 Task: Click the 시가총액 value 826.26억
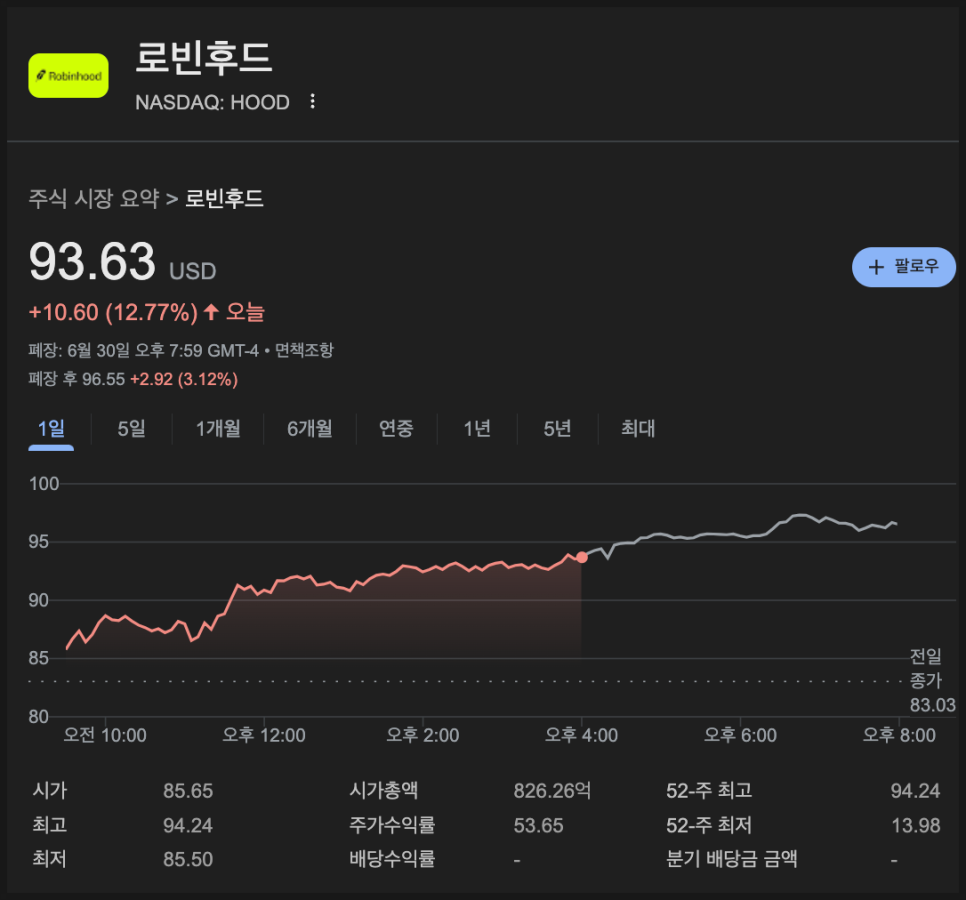coord(552,791)
